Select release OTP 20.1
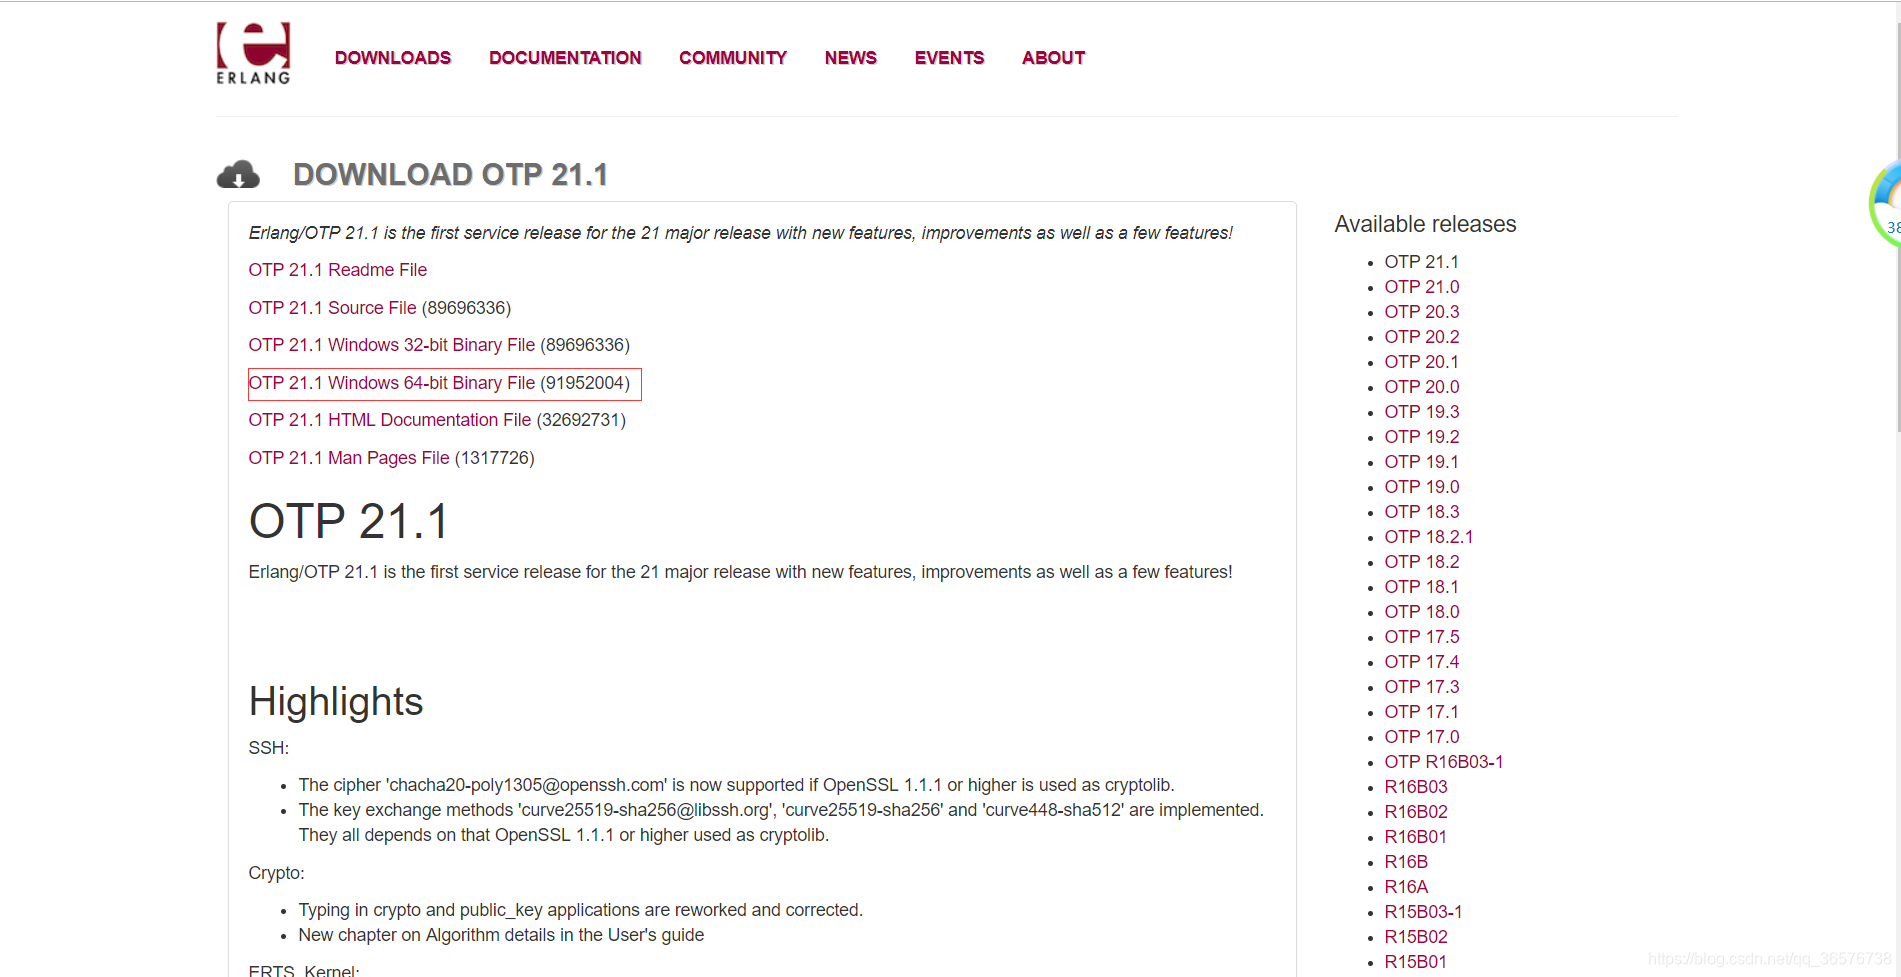The image size is (1901, 977). tap(1421, 362)
